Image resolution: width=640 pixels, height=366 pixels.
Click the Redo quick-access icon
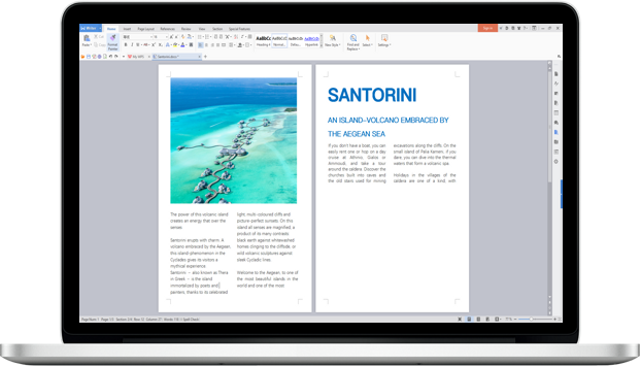tap(116, 56)
